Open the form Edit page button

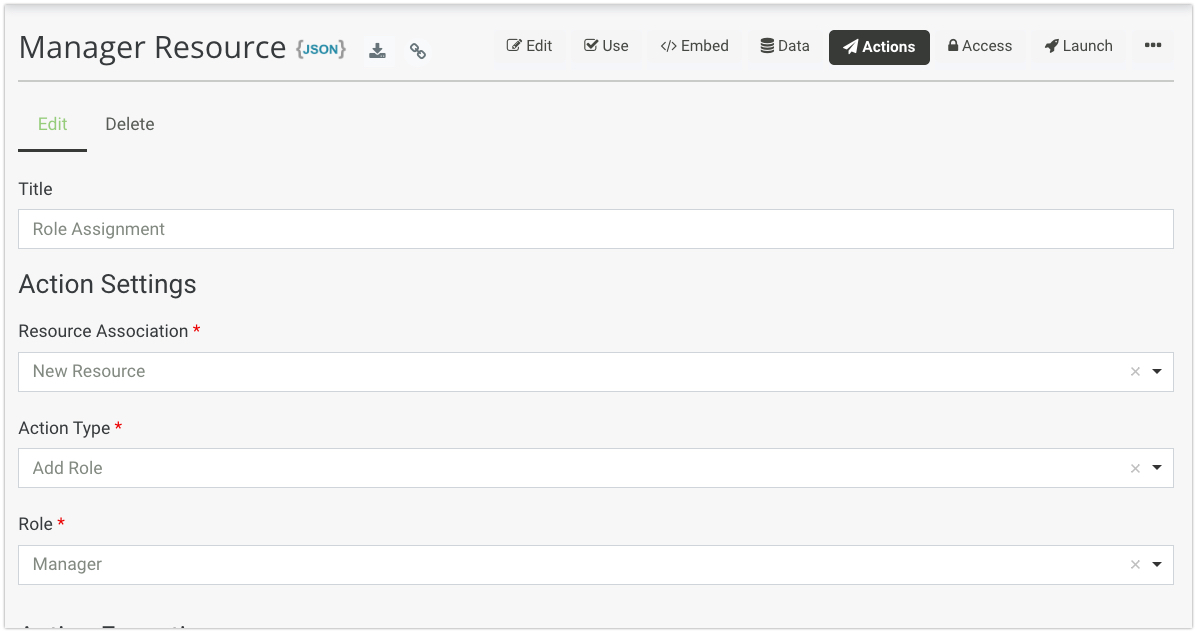[529, 46]
